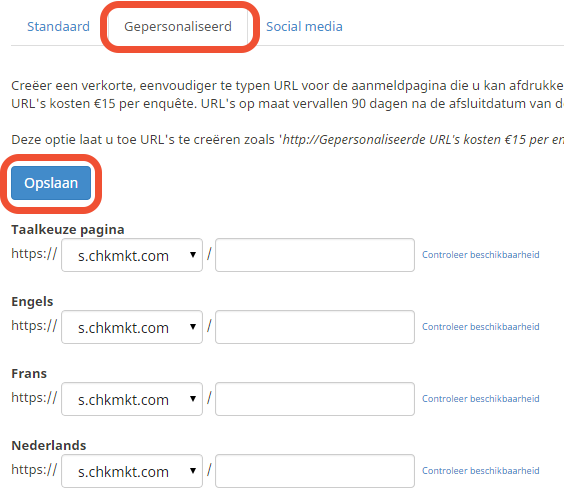Image resolution: width=564 pixels, height=497 pixels.
Task: Focus the Engels URL text field
Action: pos(315,327)
